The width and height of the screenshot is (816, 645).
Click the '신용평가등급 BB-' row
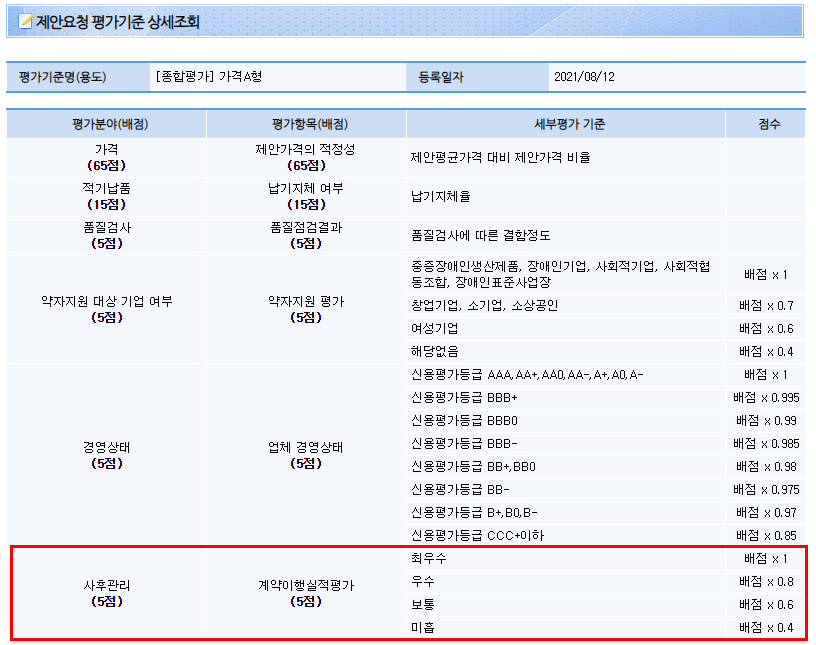(x=566, y=489)
